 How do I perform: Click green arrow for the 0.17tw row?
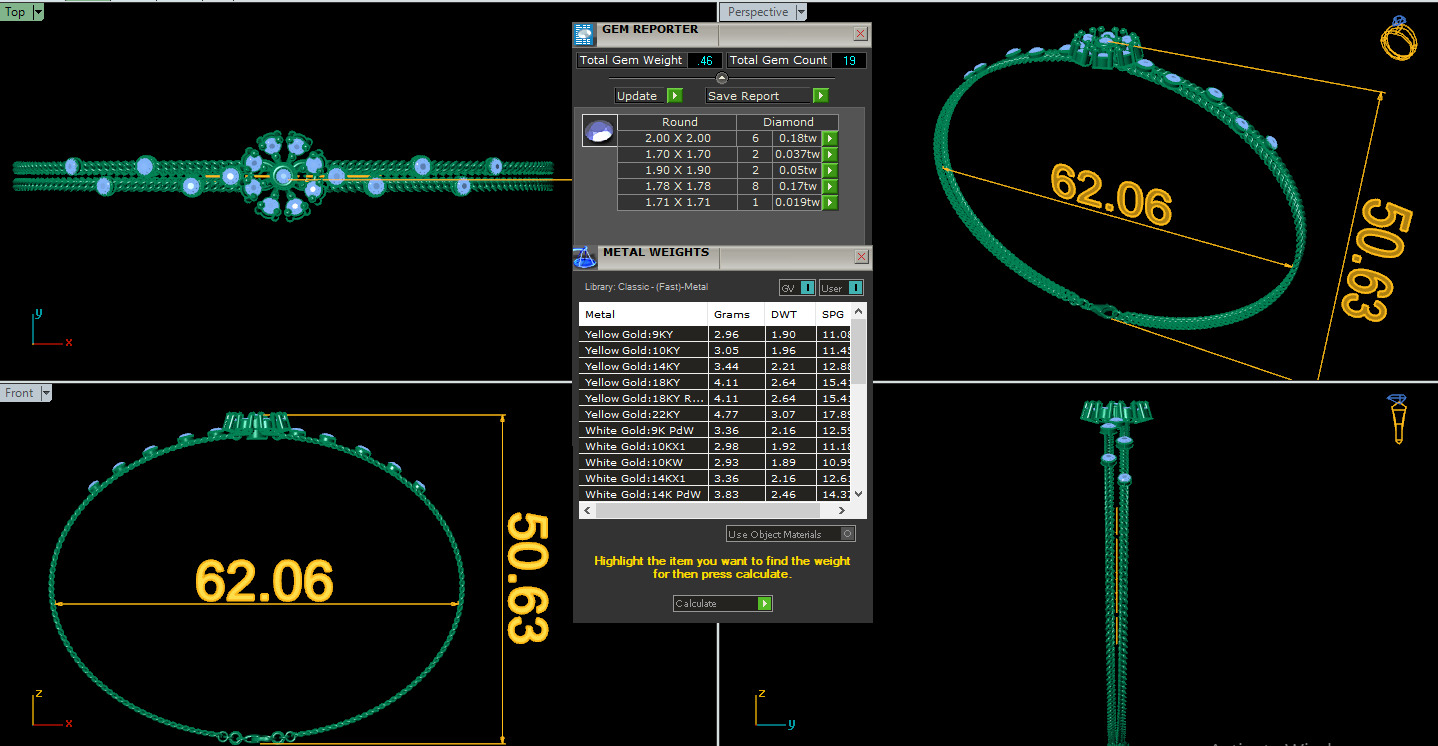pos(830,186)
